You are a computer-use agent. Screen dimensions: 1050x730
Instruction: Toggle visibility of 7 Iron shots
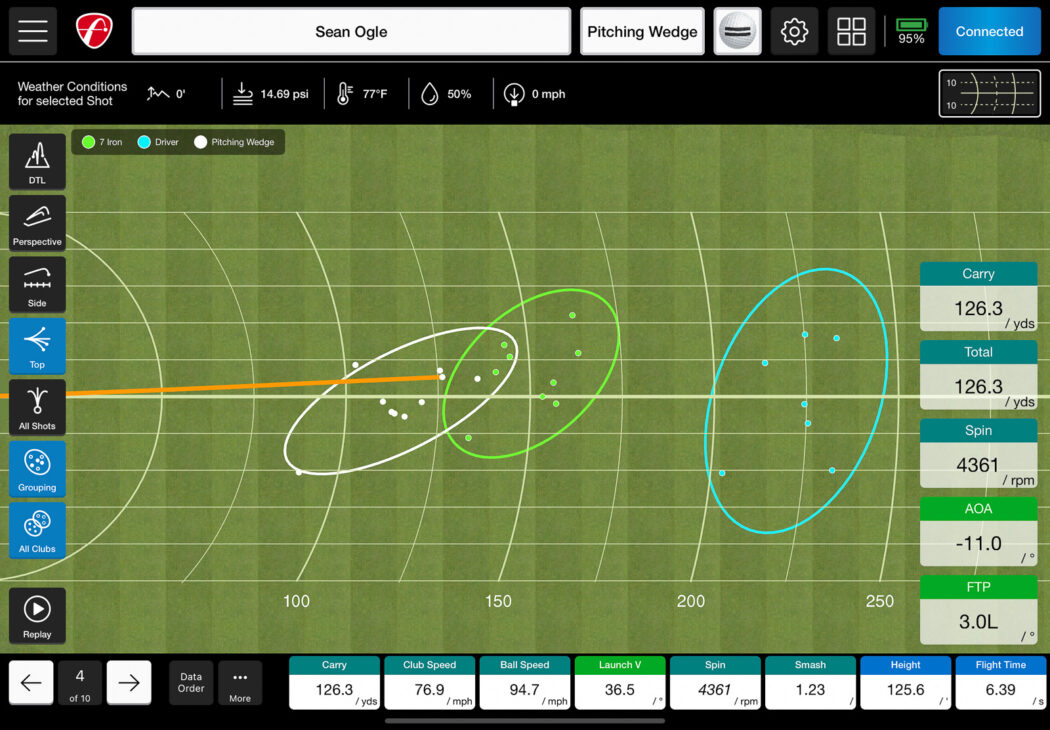[100, 142]
